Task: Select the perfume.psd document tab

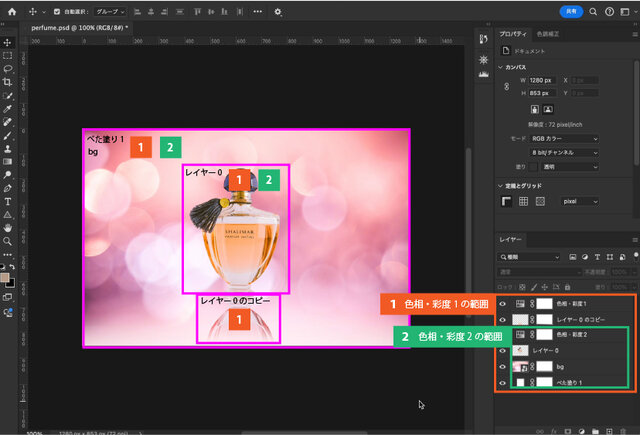Action: pyautogui.click(x=78, y=28)
